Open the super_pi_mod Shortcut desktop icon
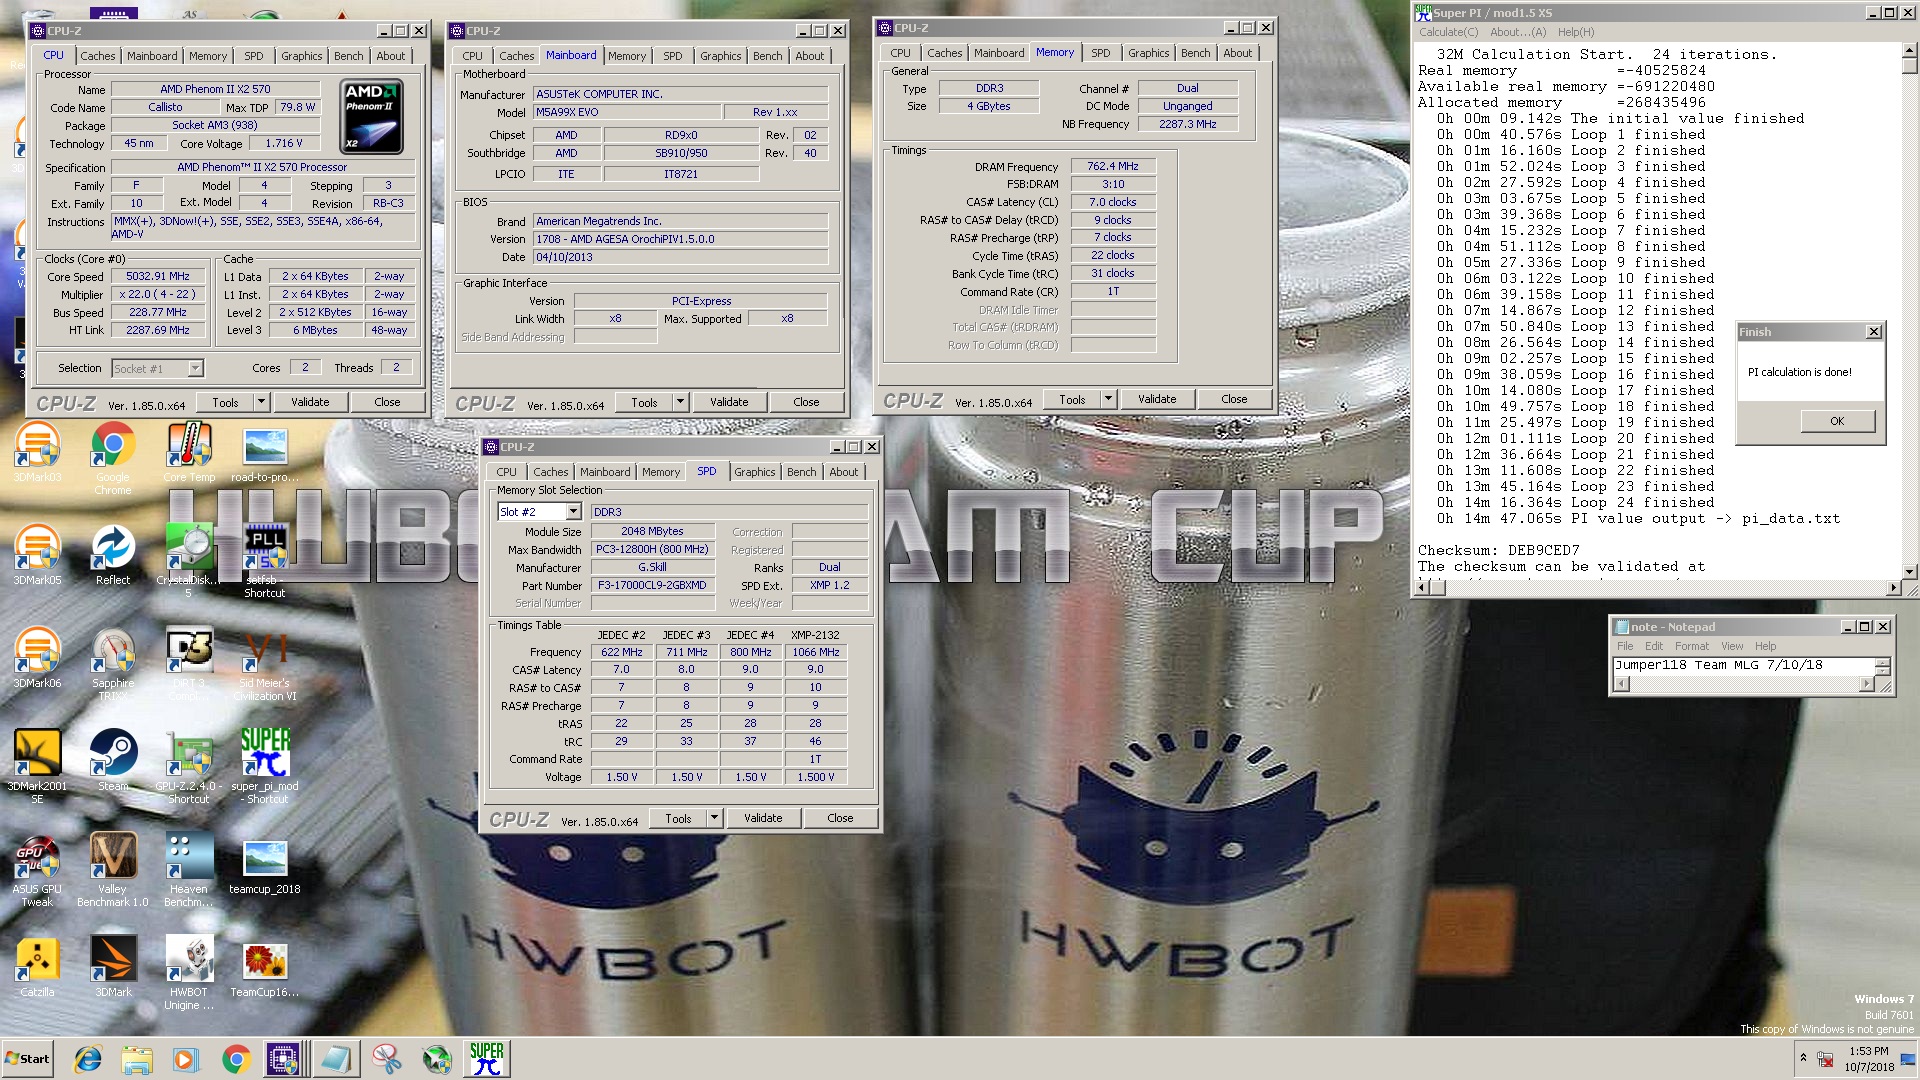This screenshot has height=1080, width=1920. click(265, 767)
